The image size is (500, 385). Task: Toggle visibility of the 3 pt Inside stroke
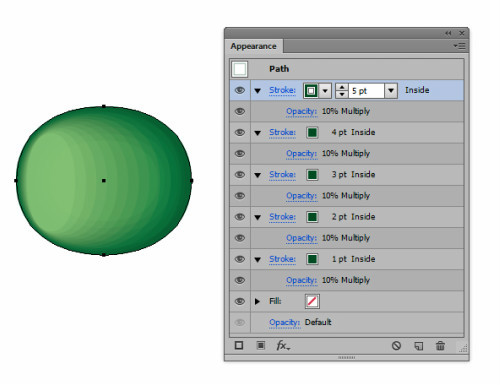[x=240, y=174]
